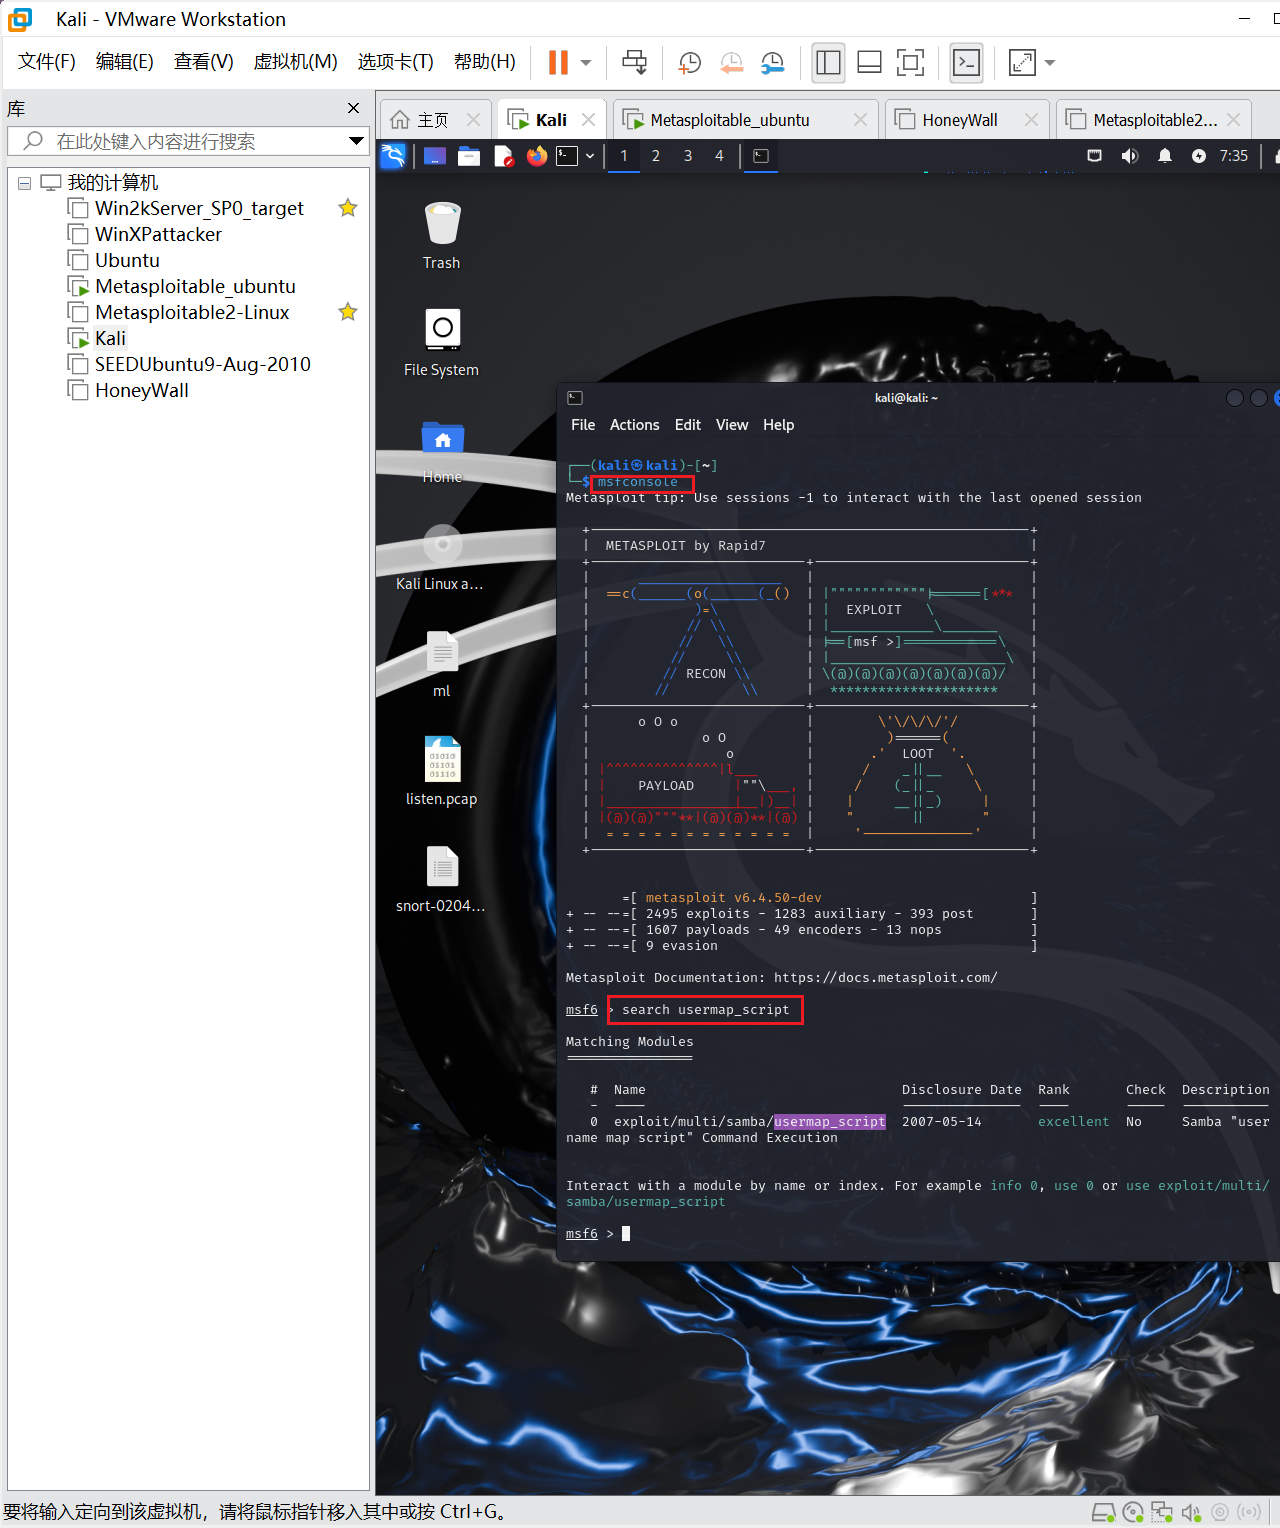Toggle the library sidebar view button
Image resolution: width=1280 pixels, height=1528 pixels.
(x=828, y=62)
